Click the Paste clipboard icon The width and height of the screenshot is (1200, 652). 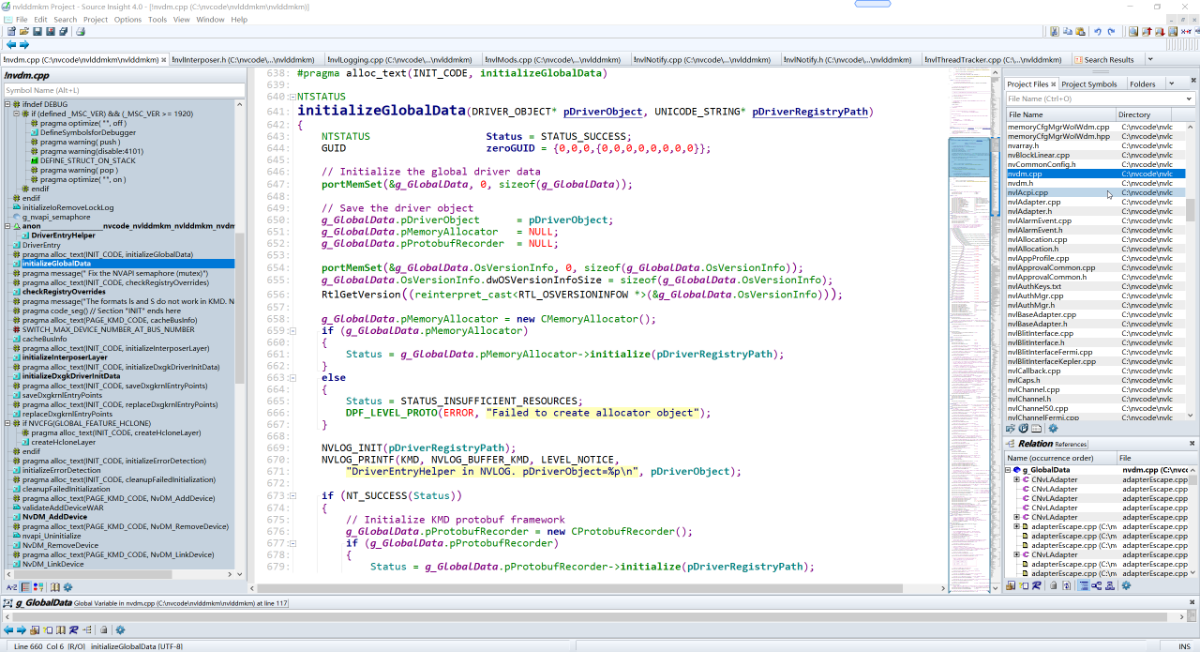(1080, 32)
